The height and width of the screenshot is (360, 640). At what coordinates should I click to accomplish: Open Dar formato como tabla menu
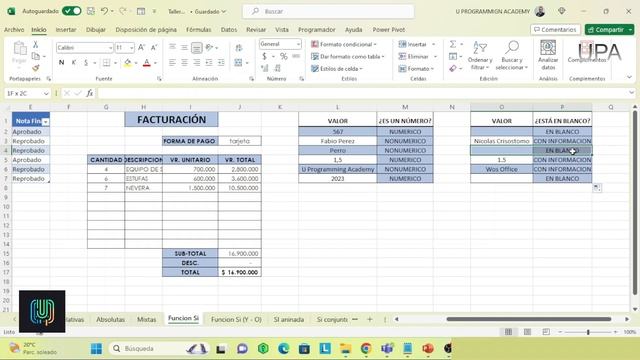point(348,56)
